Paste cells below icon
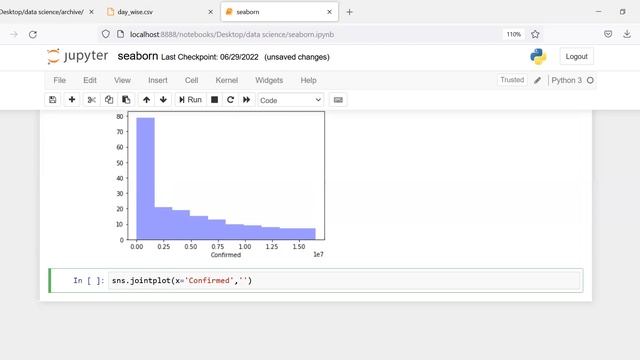This screenshot has height=360, width=640. [x=126, y=100]
